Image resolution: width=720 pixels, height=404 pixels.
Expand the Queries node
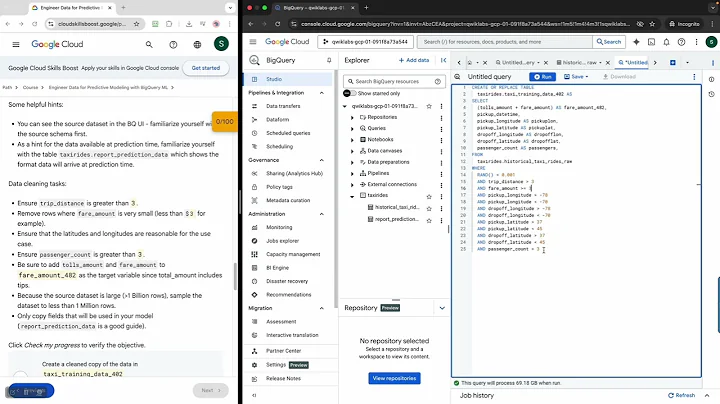pyautogui.click(x=352, y=129)
